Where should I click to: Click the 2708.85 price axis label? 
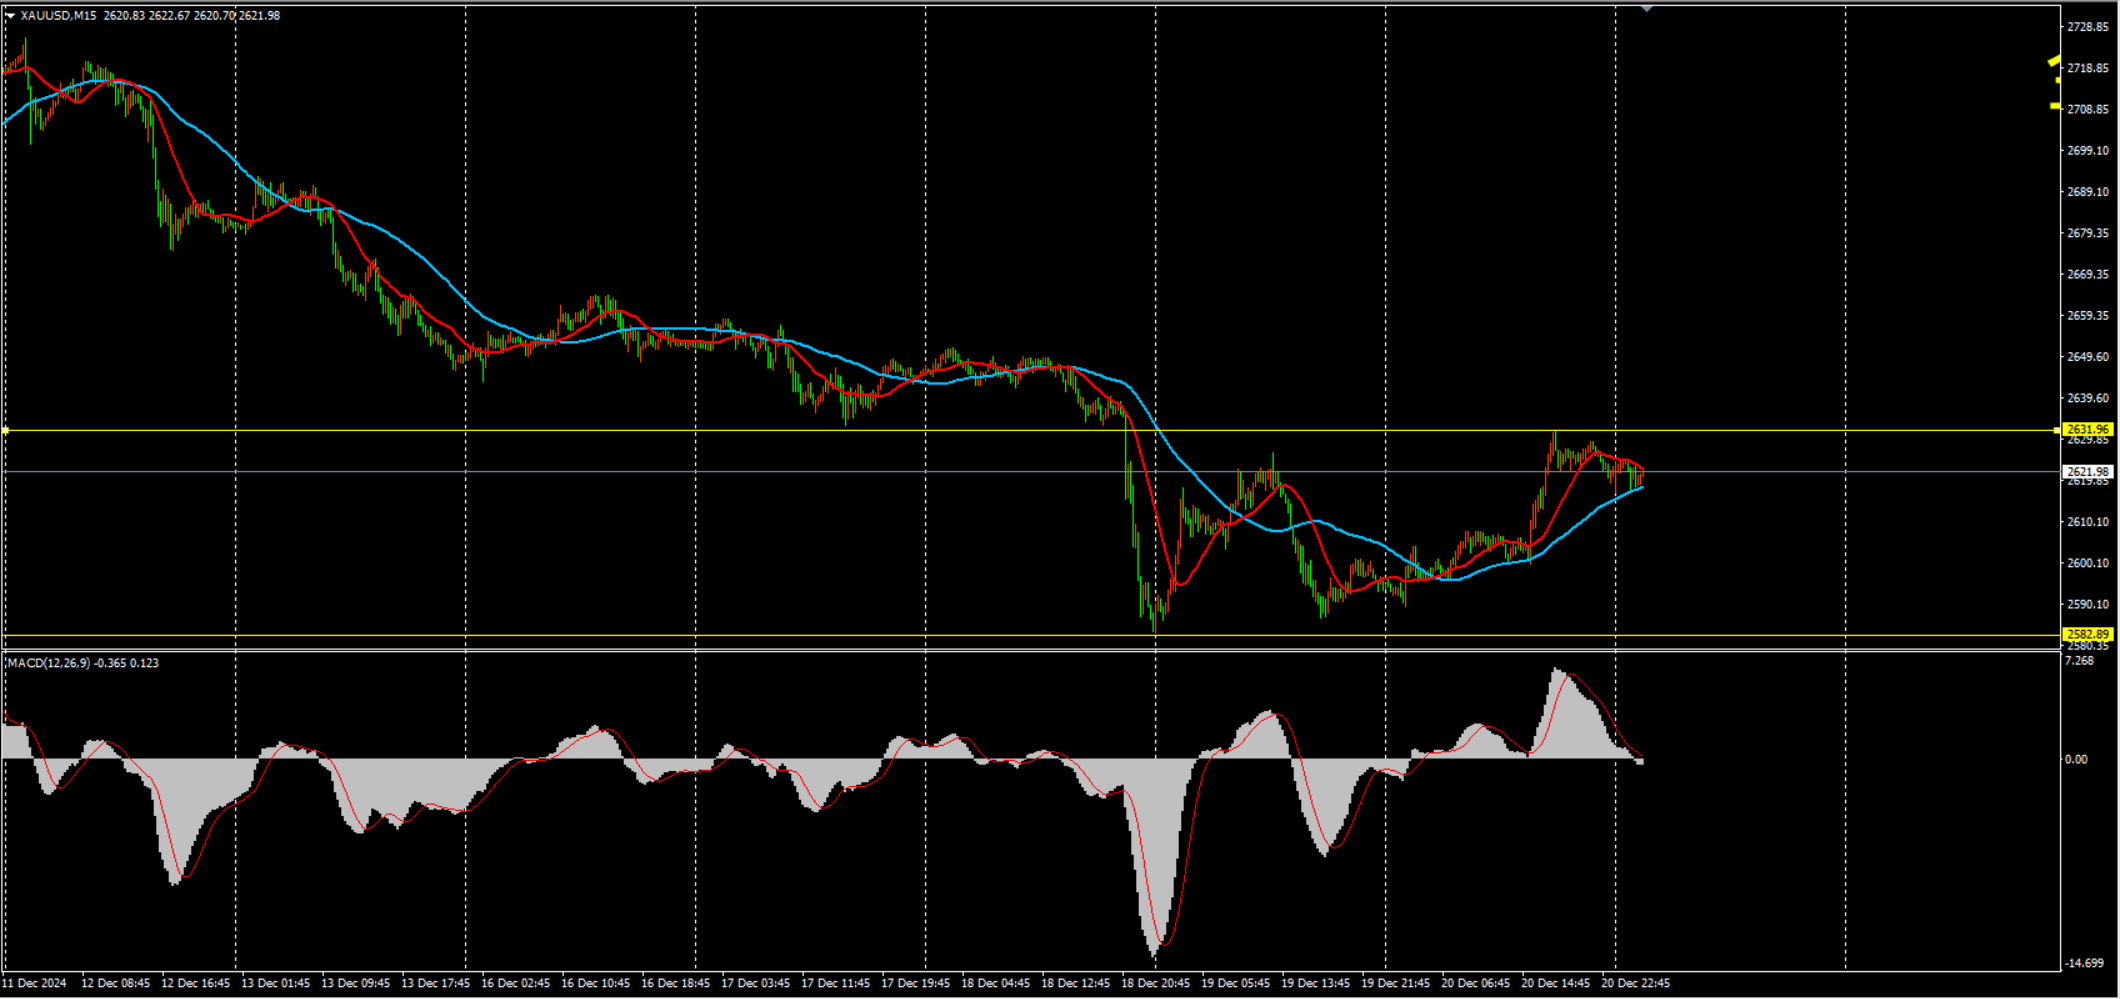click(x=2088, y=109)
